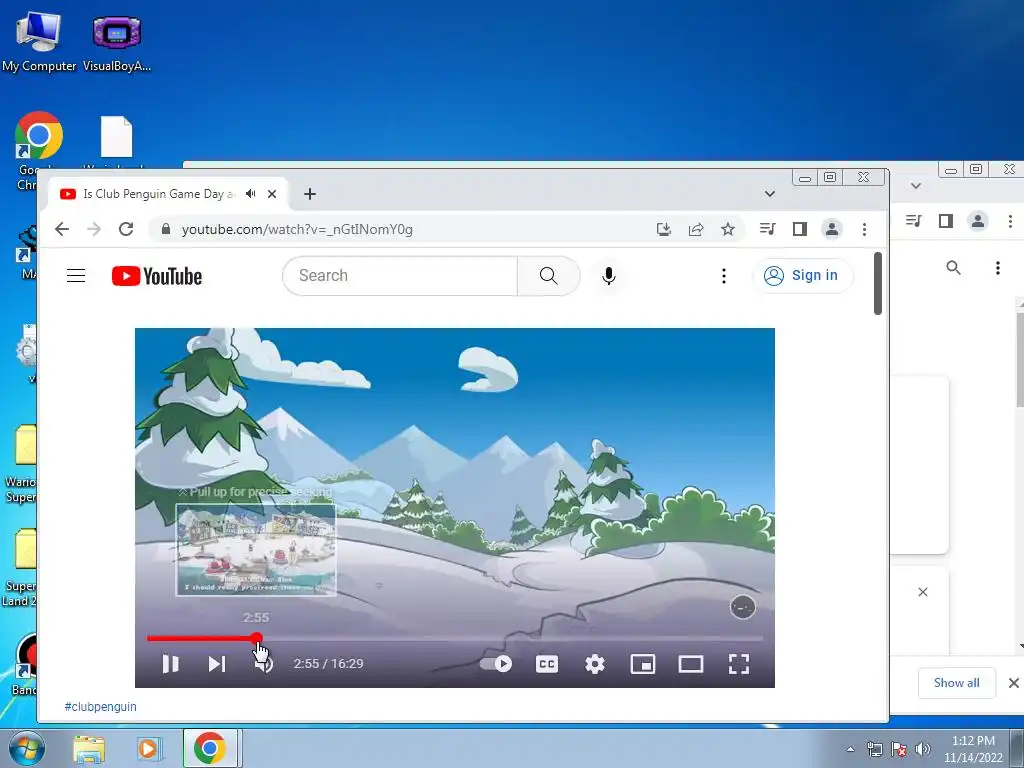Open media controls in the background Chrome window
Image resolution: width=1024 pixels, height=768 pixels.
(x=914, y=221)
